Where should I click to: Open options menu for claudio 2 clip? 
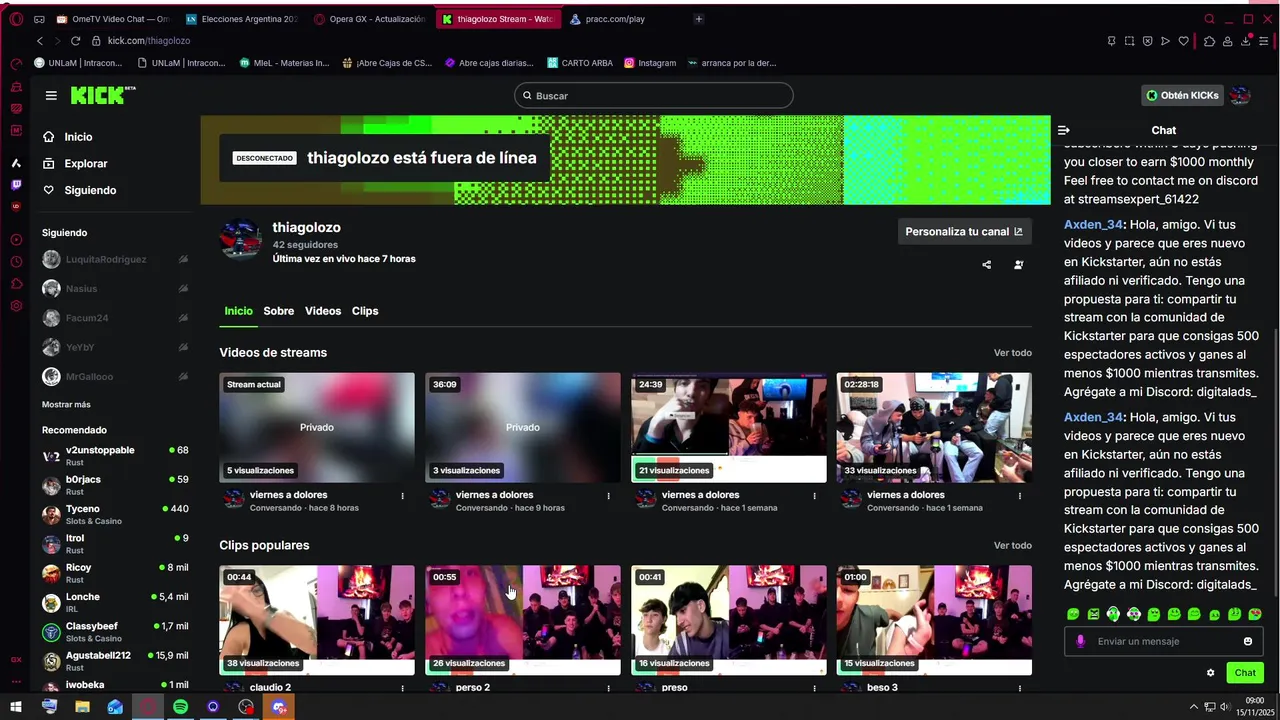coord(403,689)
